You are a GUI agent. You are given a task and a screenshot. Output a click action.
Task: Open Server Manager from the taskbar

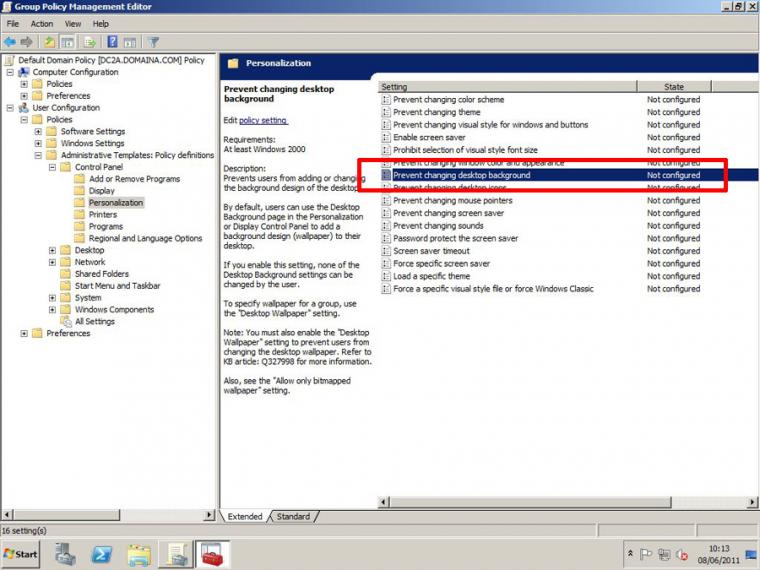click(65, 554)
